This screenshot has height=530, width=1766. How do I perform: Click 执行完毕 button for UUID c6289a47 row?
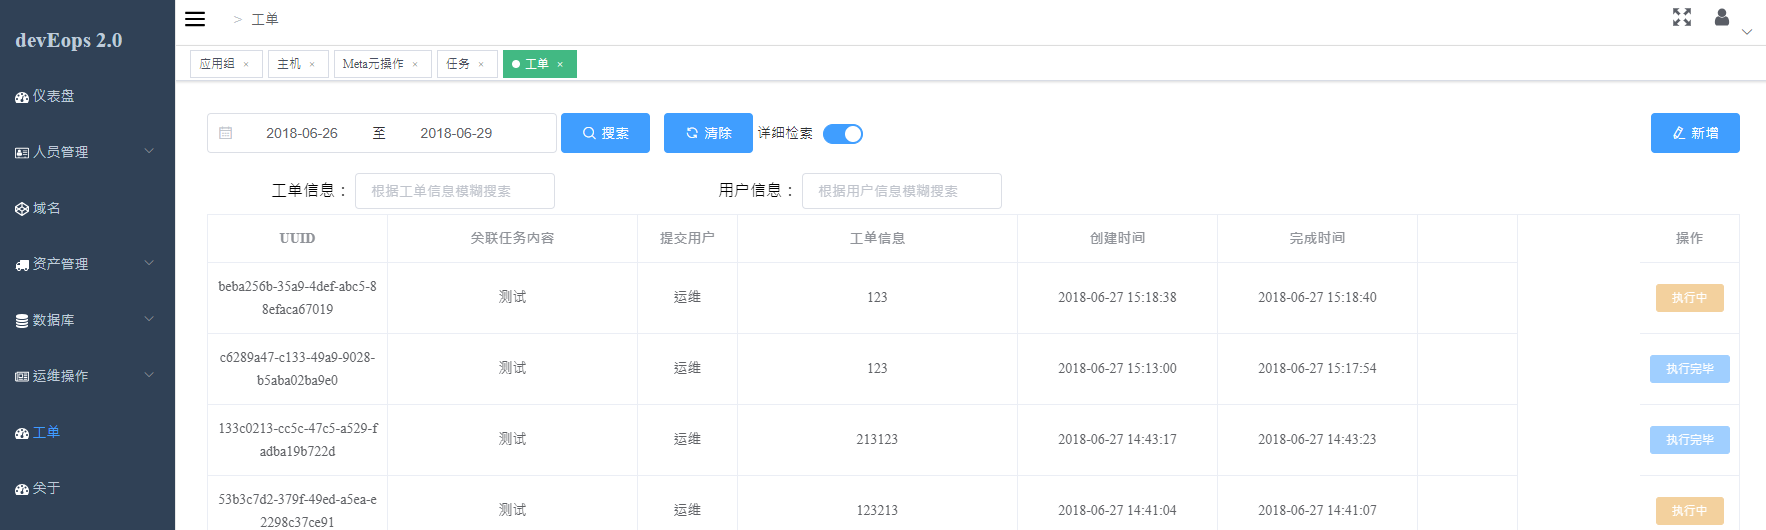click(x=1690, y=369)
